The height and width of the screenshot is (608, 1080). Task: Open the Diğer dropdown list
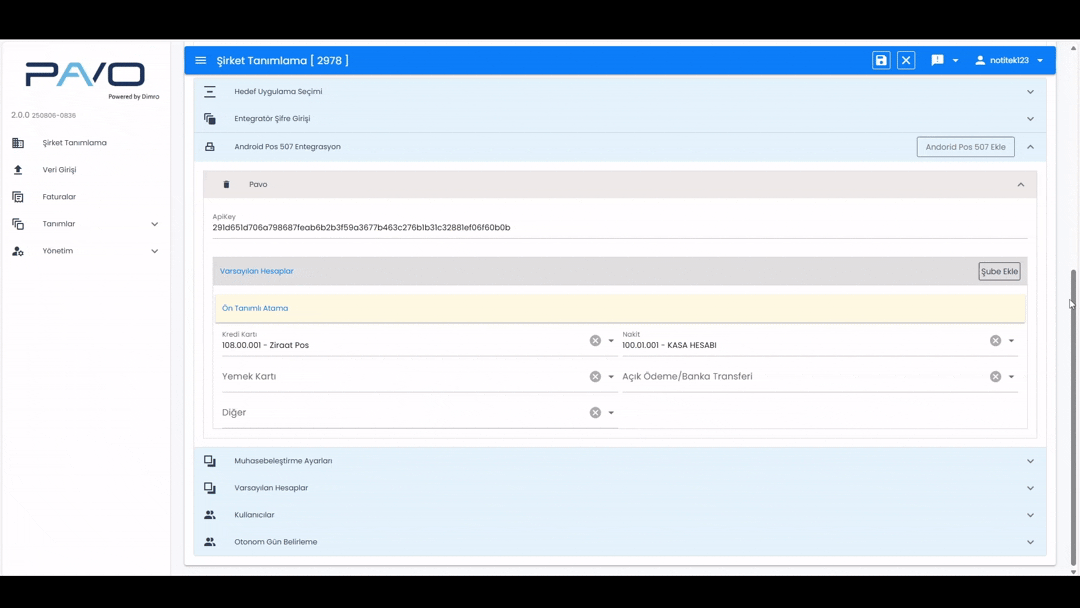(x=611, y=413)
